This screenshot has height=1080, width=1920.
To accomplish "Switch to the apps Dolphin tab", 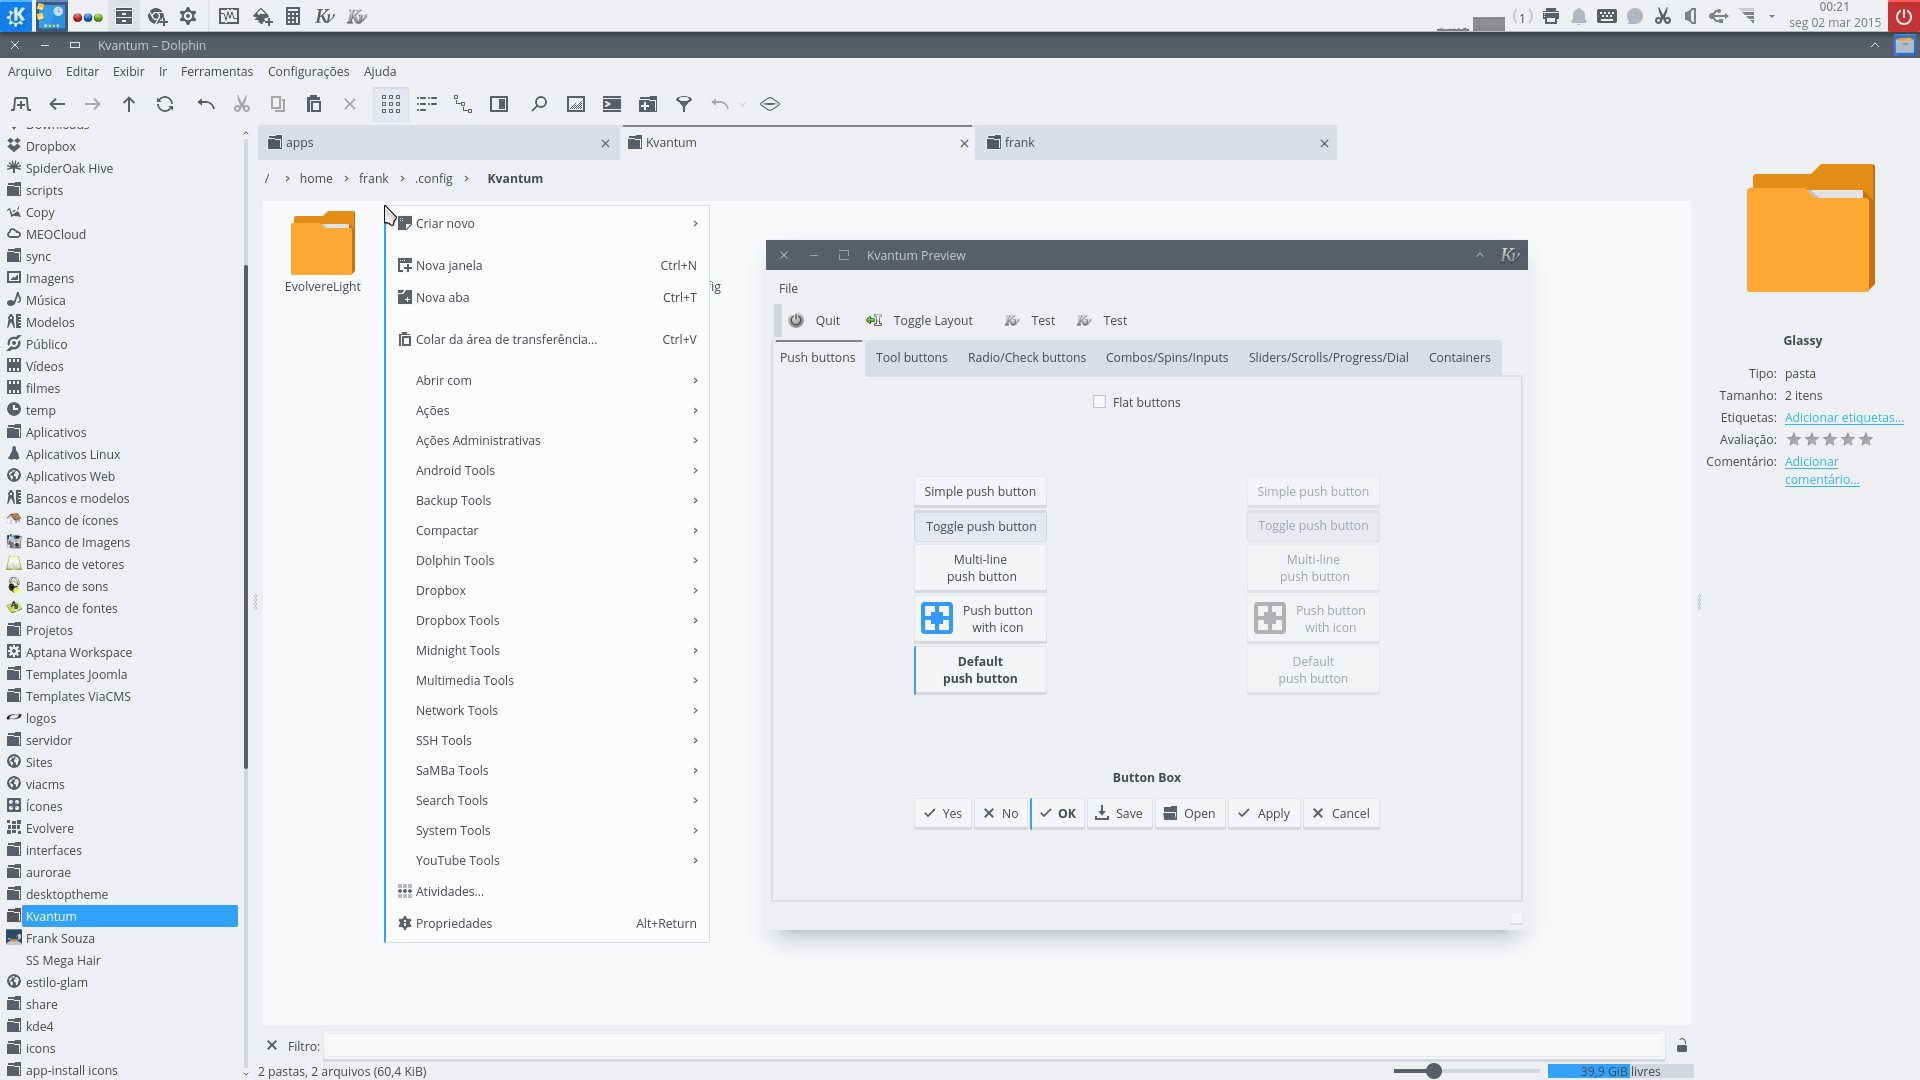I will tap(438, 143).
